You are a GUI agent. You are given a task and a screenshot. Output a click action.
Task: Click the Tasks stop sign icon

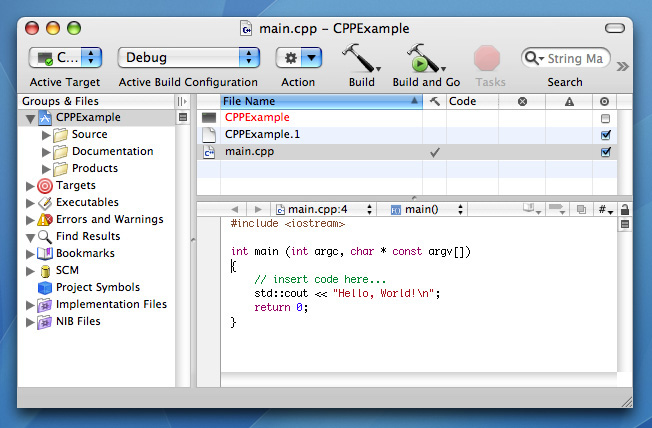point(487,57)
